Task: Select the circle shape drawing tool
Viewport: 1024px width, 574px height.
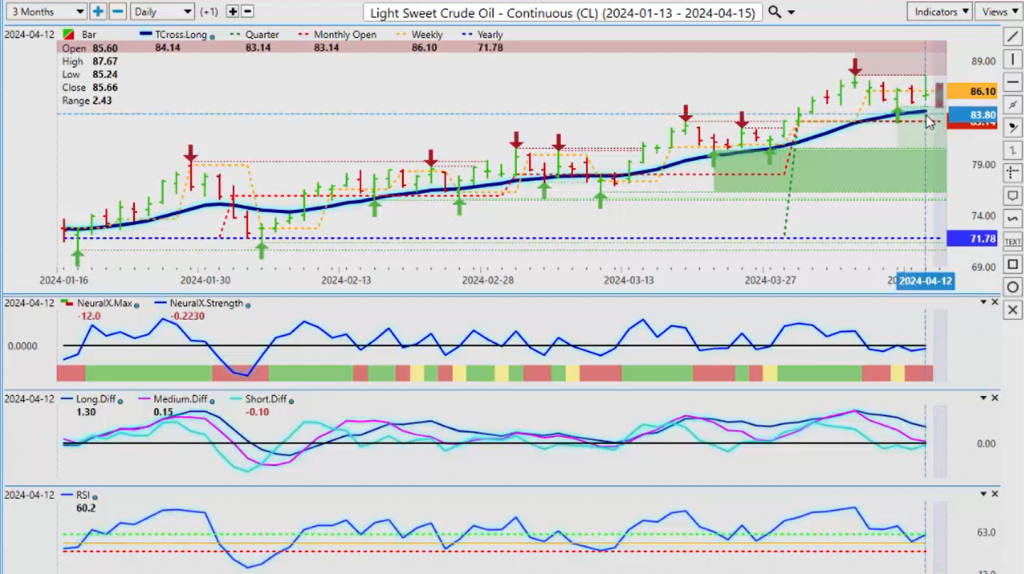Action: point(1012,287)
